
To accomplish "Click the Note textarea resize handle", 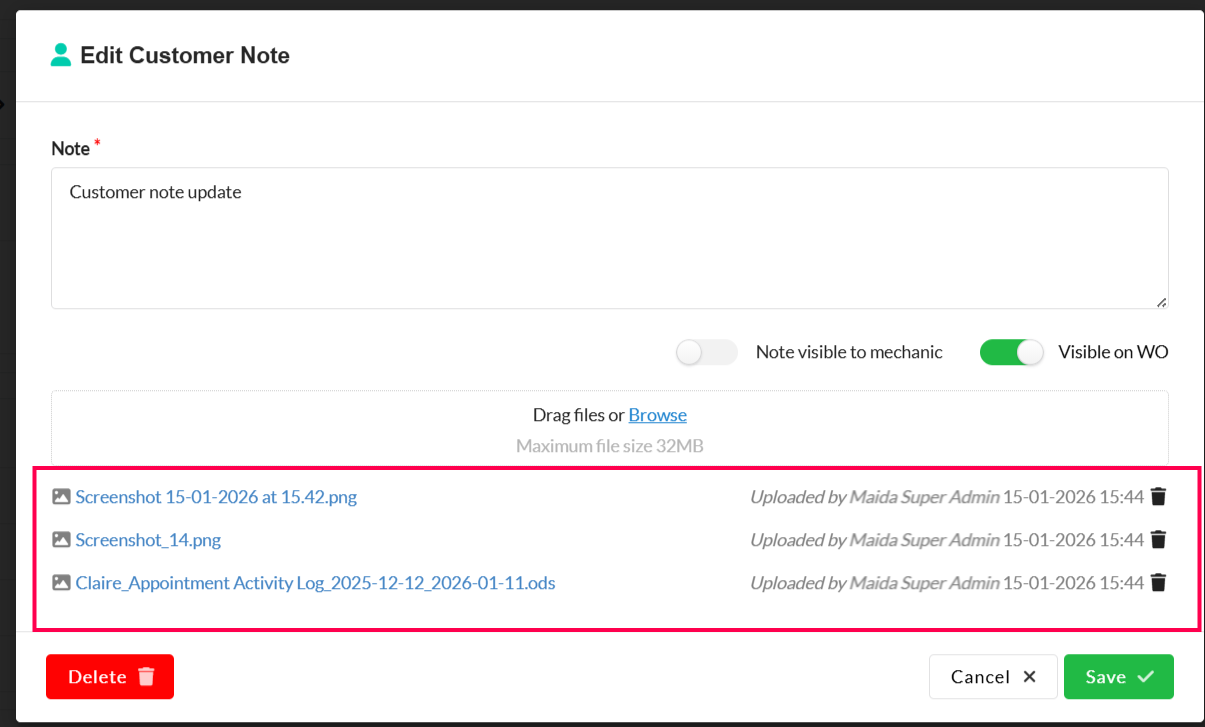I will click(1161, 301).
